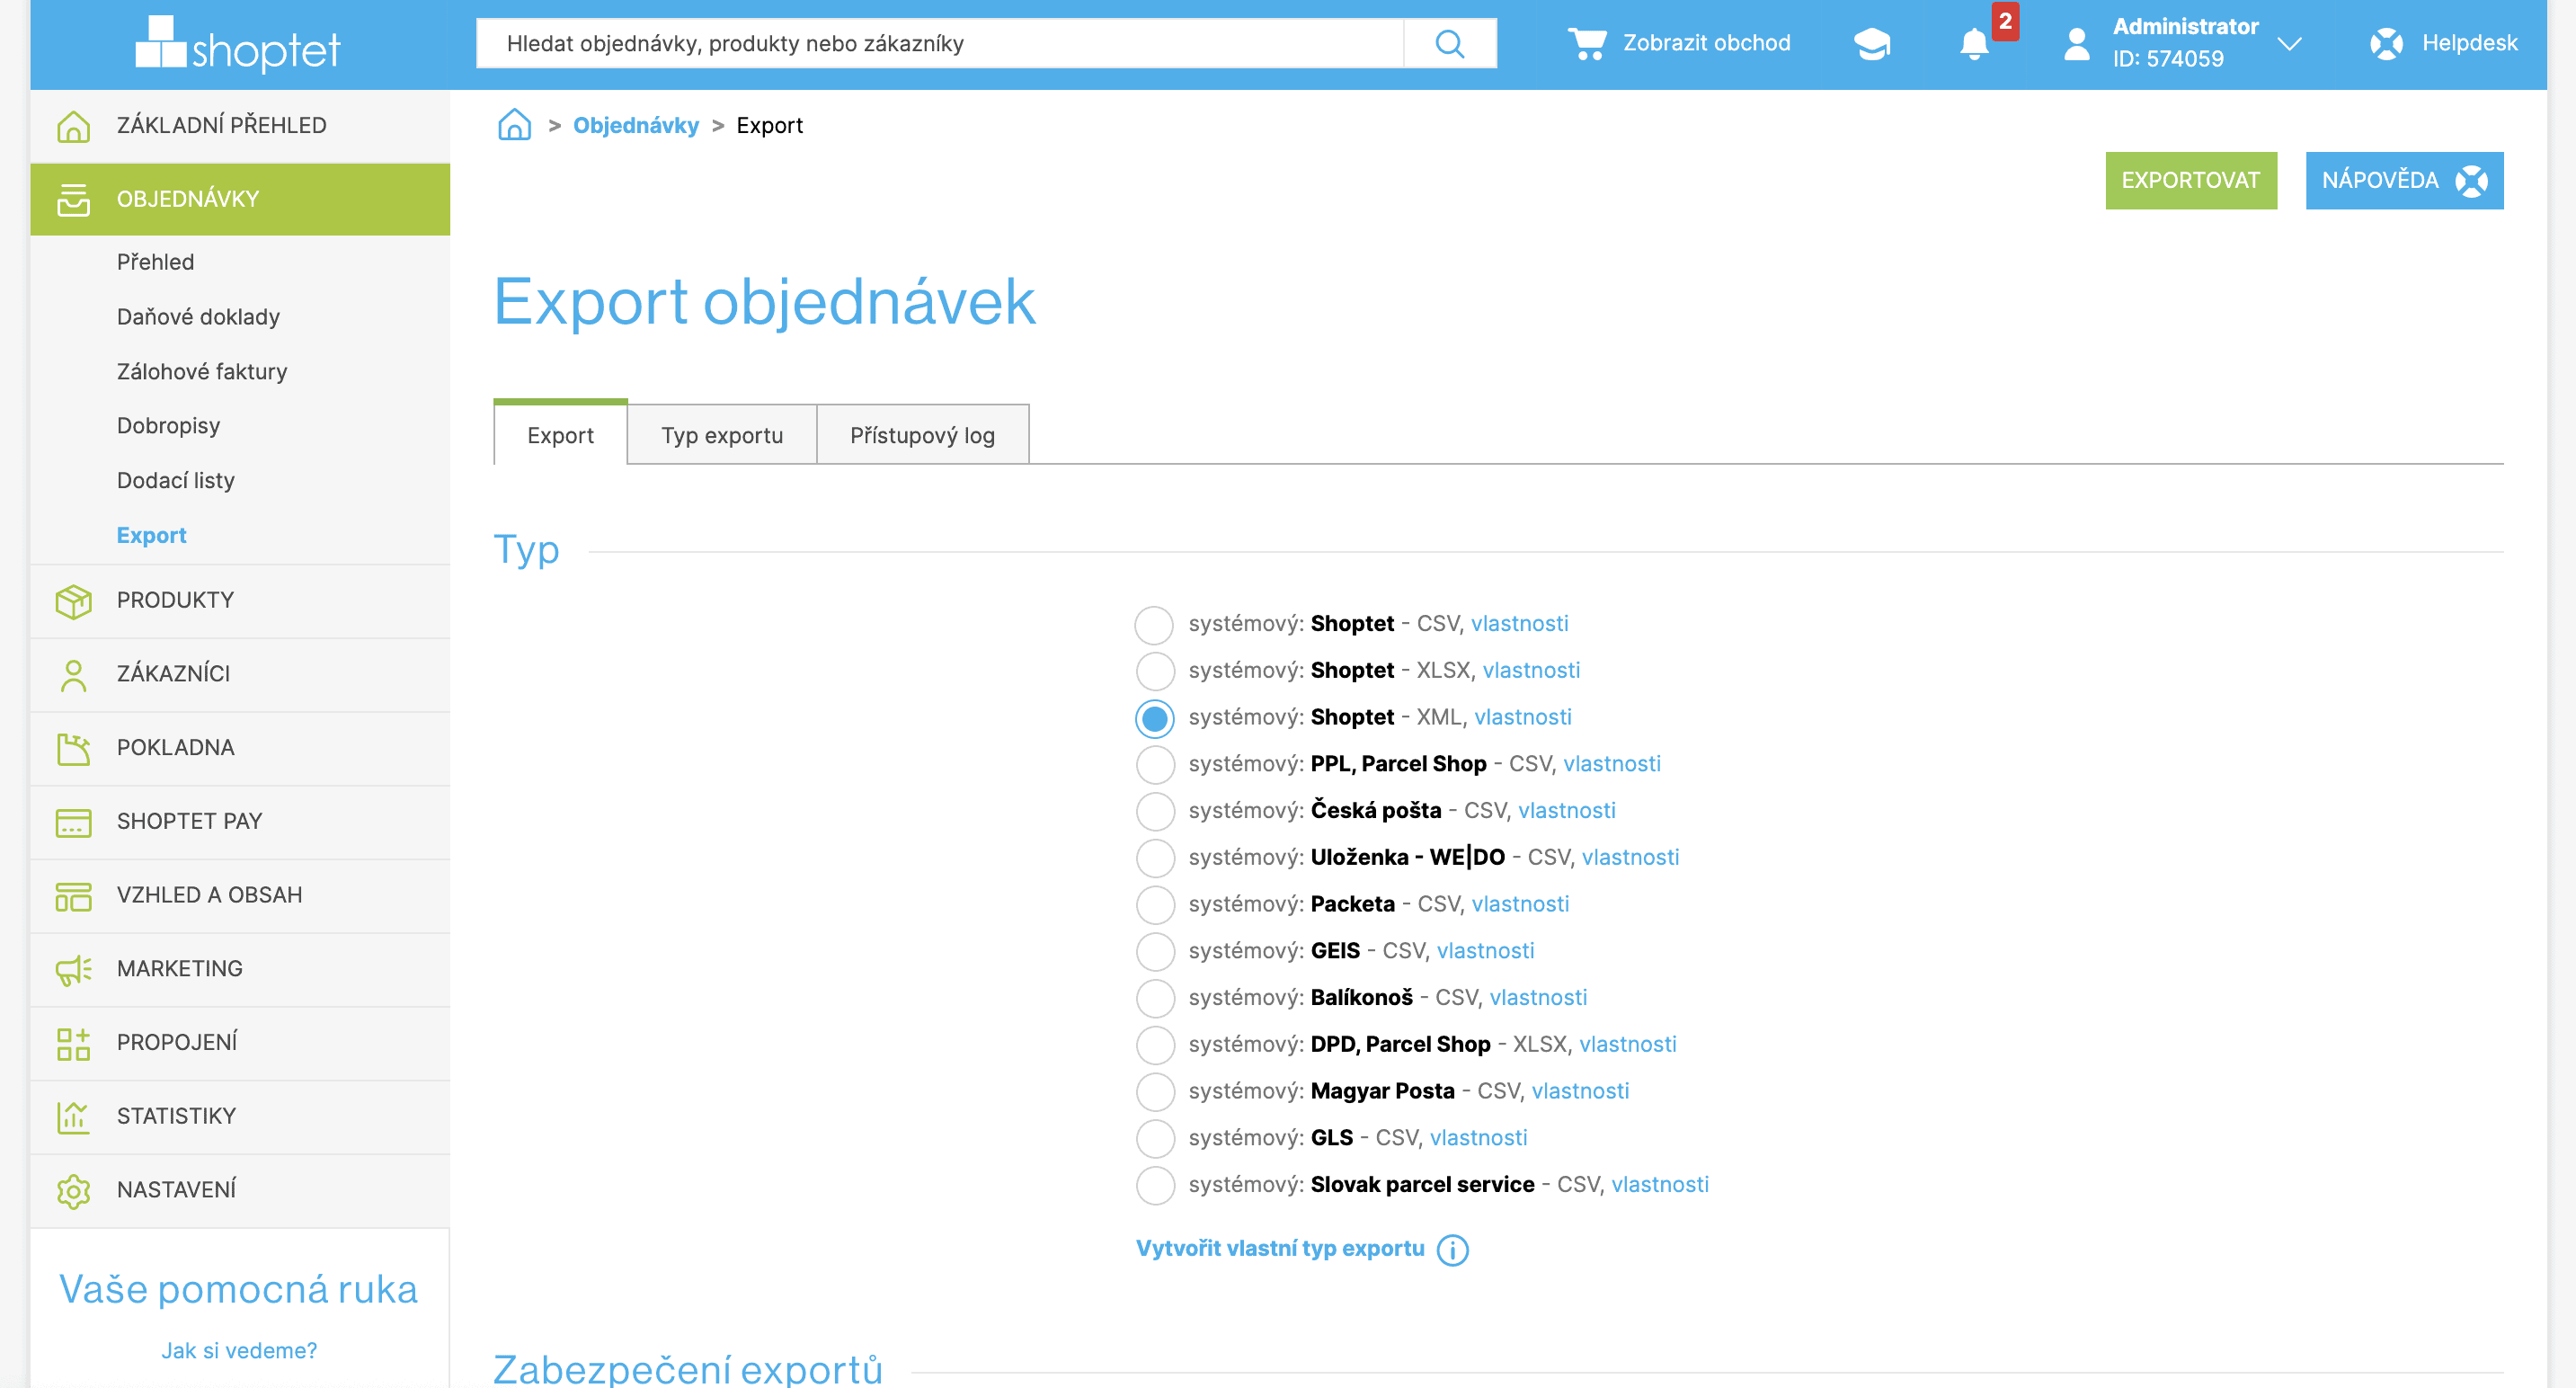Select Uloženka - WE|DO radio button

click(x=1154, y=858)
